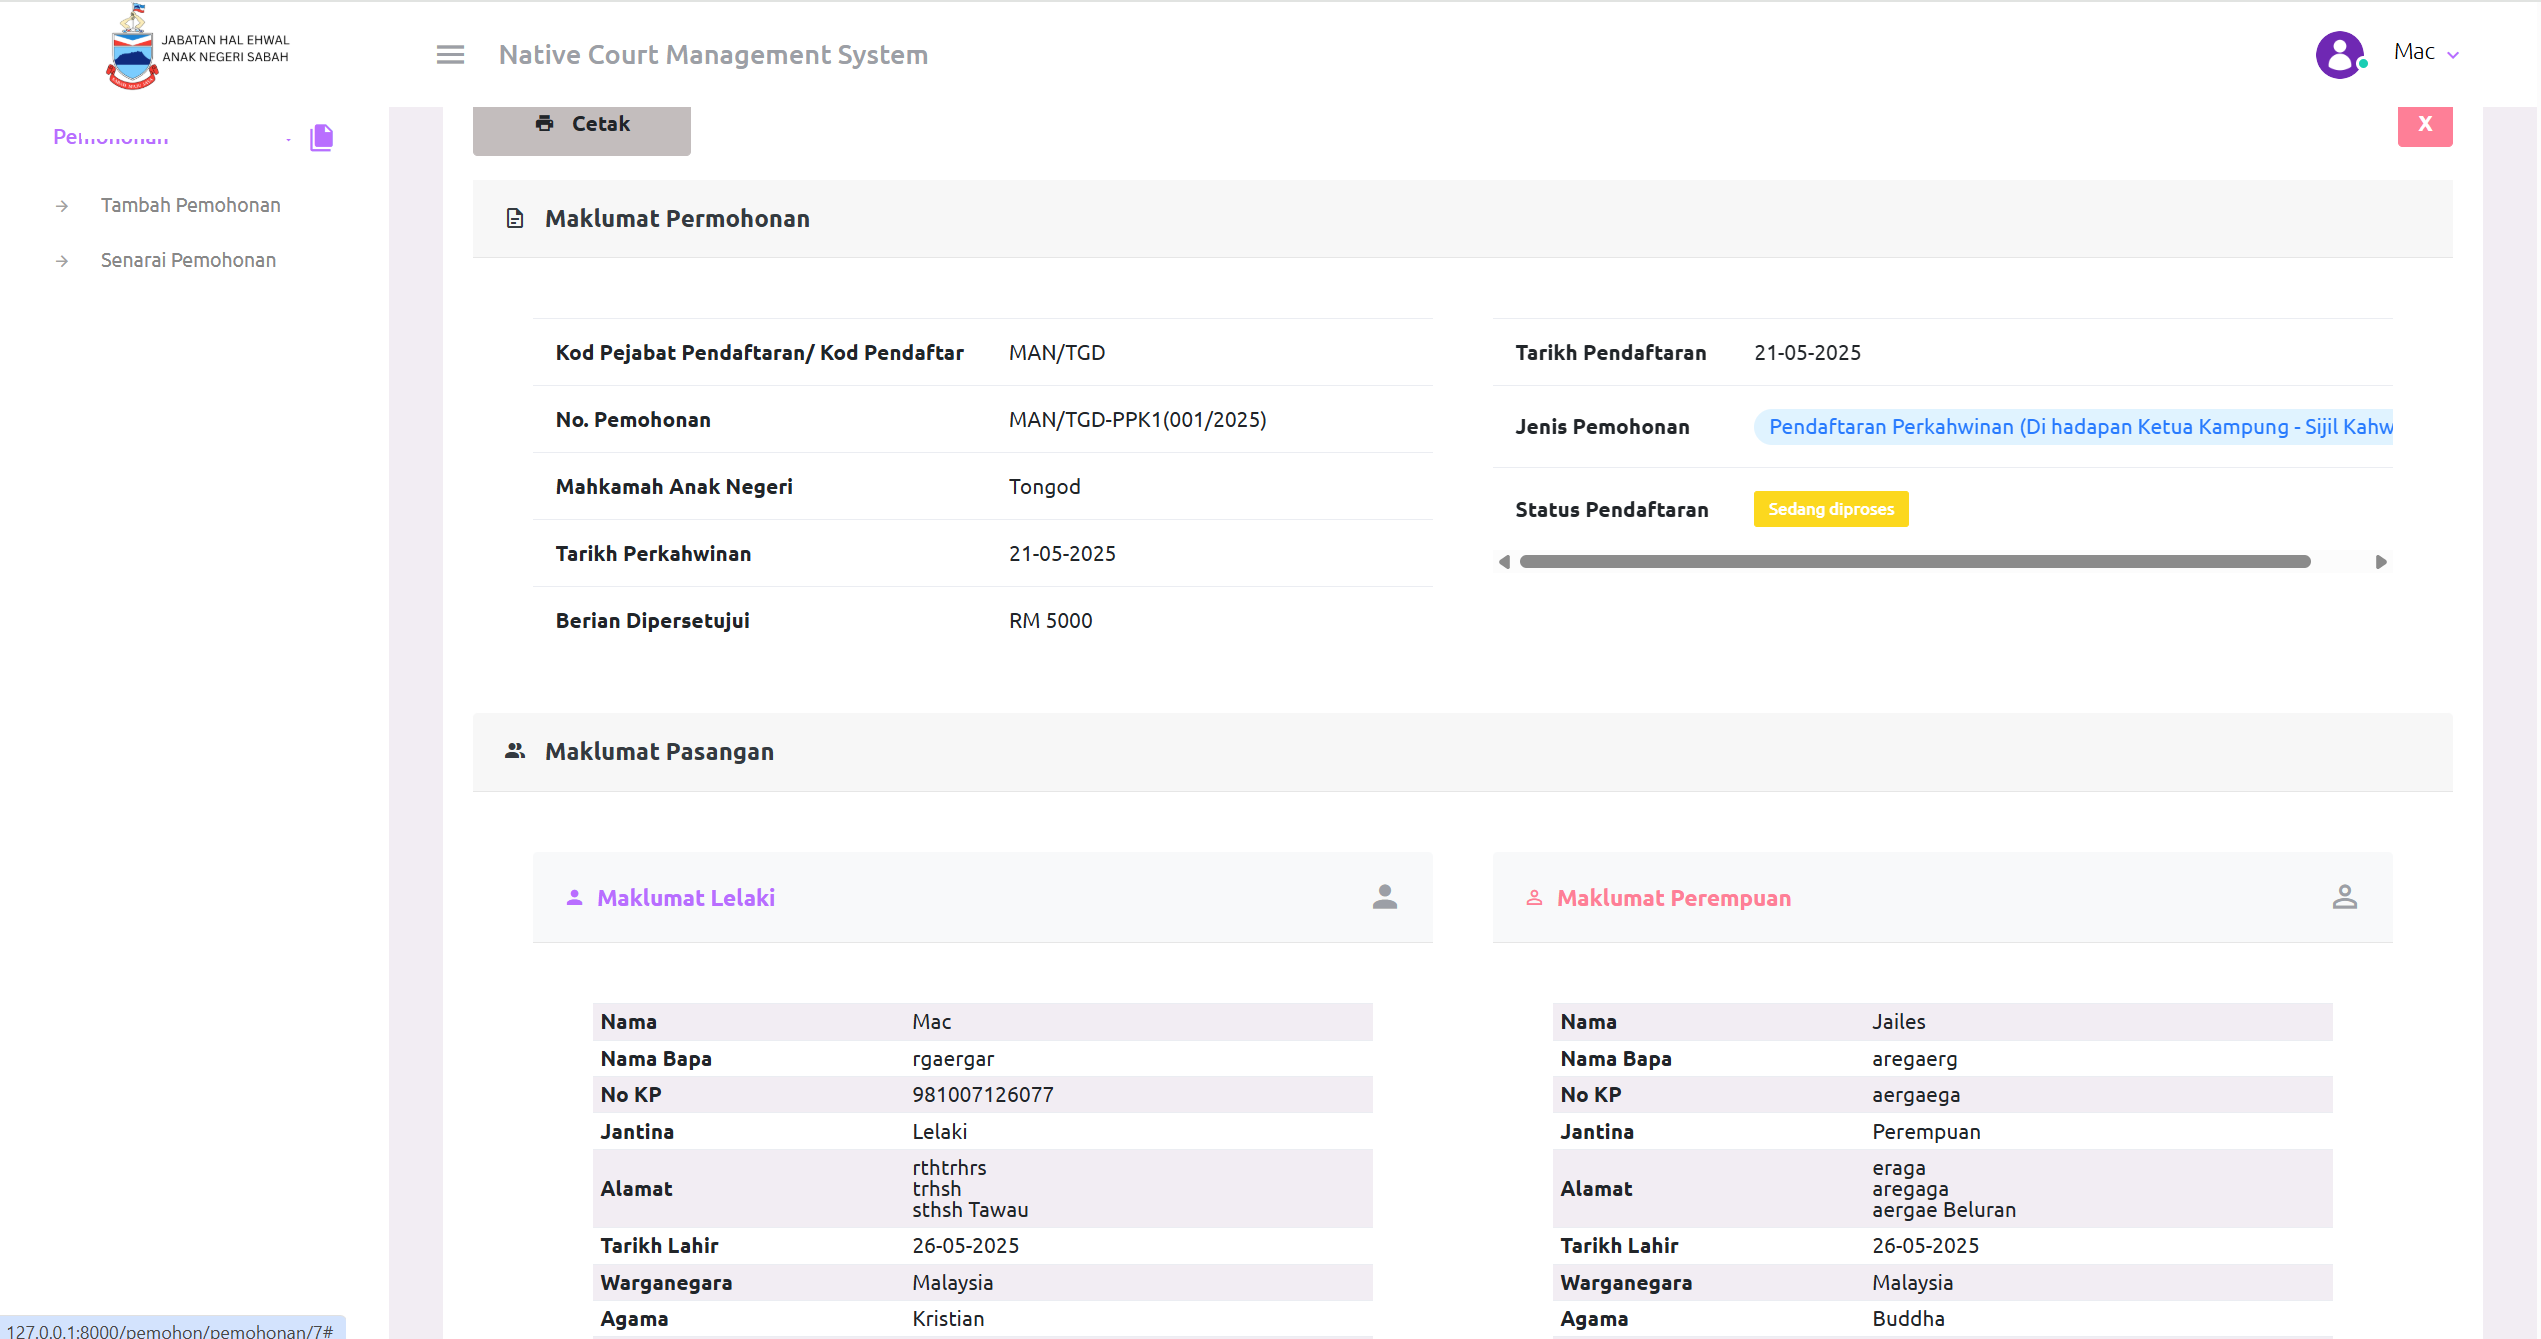Click the small pink Maklumat Perempuan user icon
Screen dimensions: 2541x1339
(x=1534, y=898)
